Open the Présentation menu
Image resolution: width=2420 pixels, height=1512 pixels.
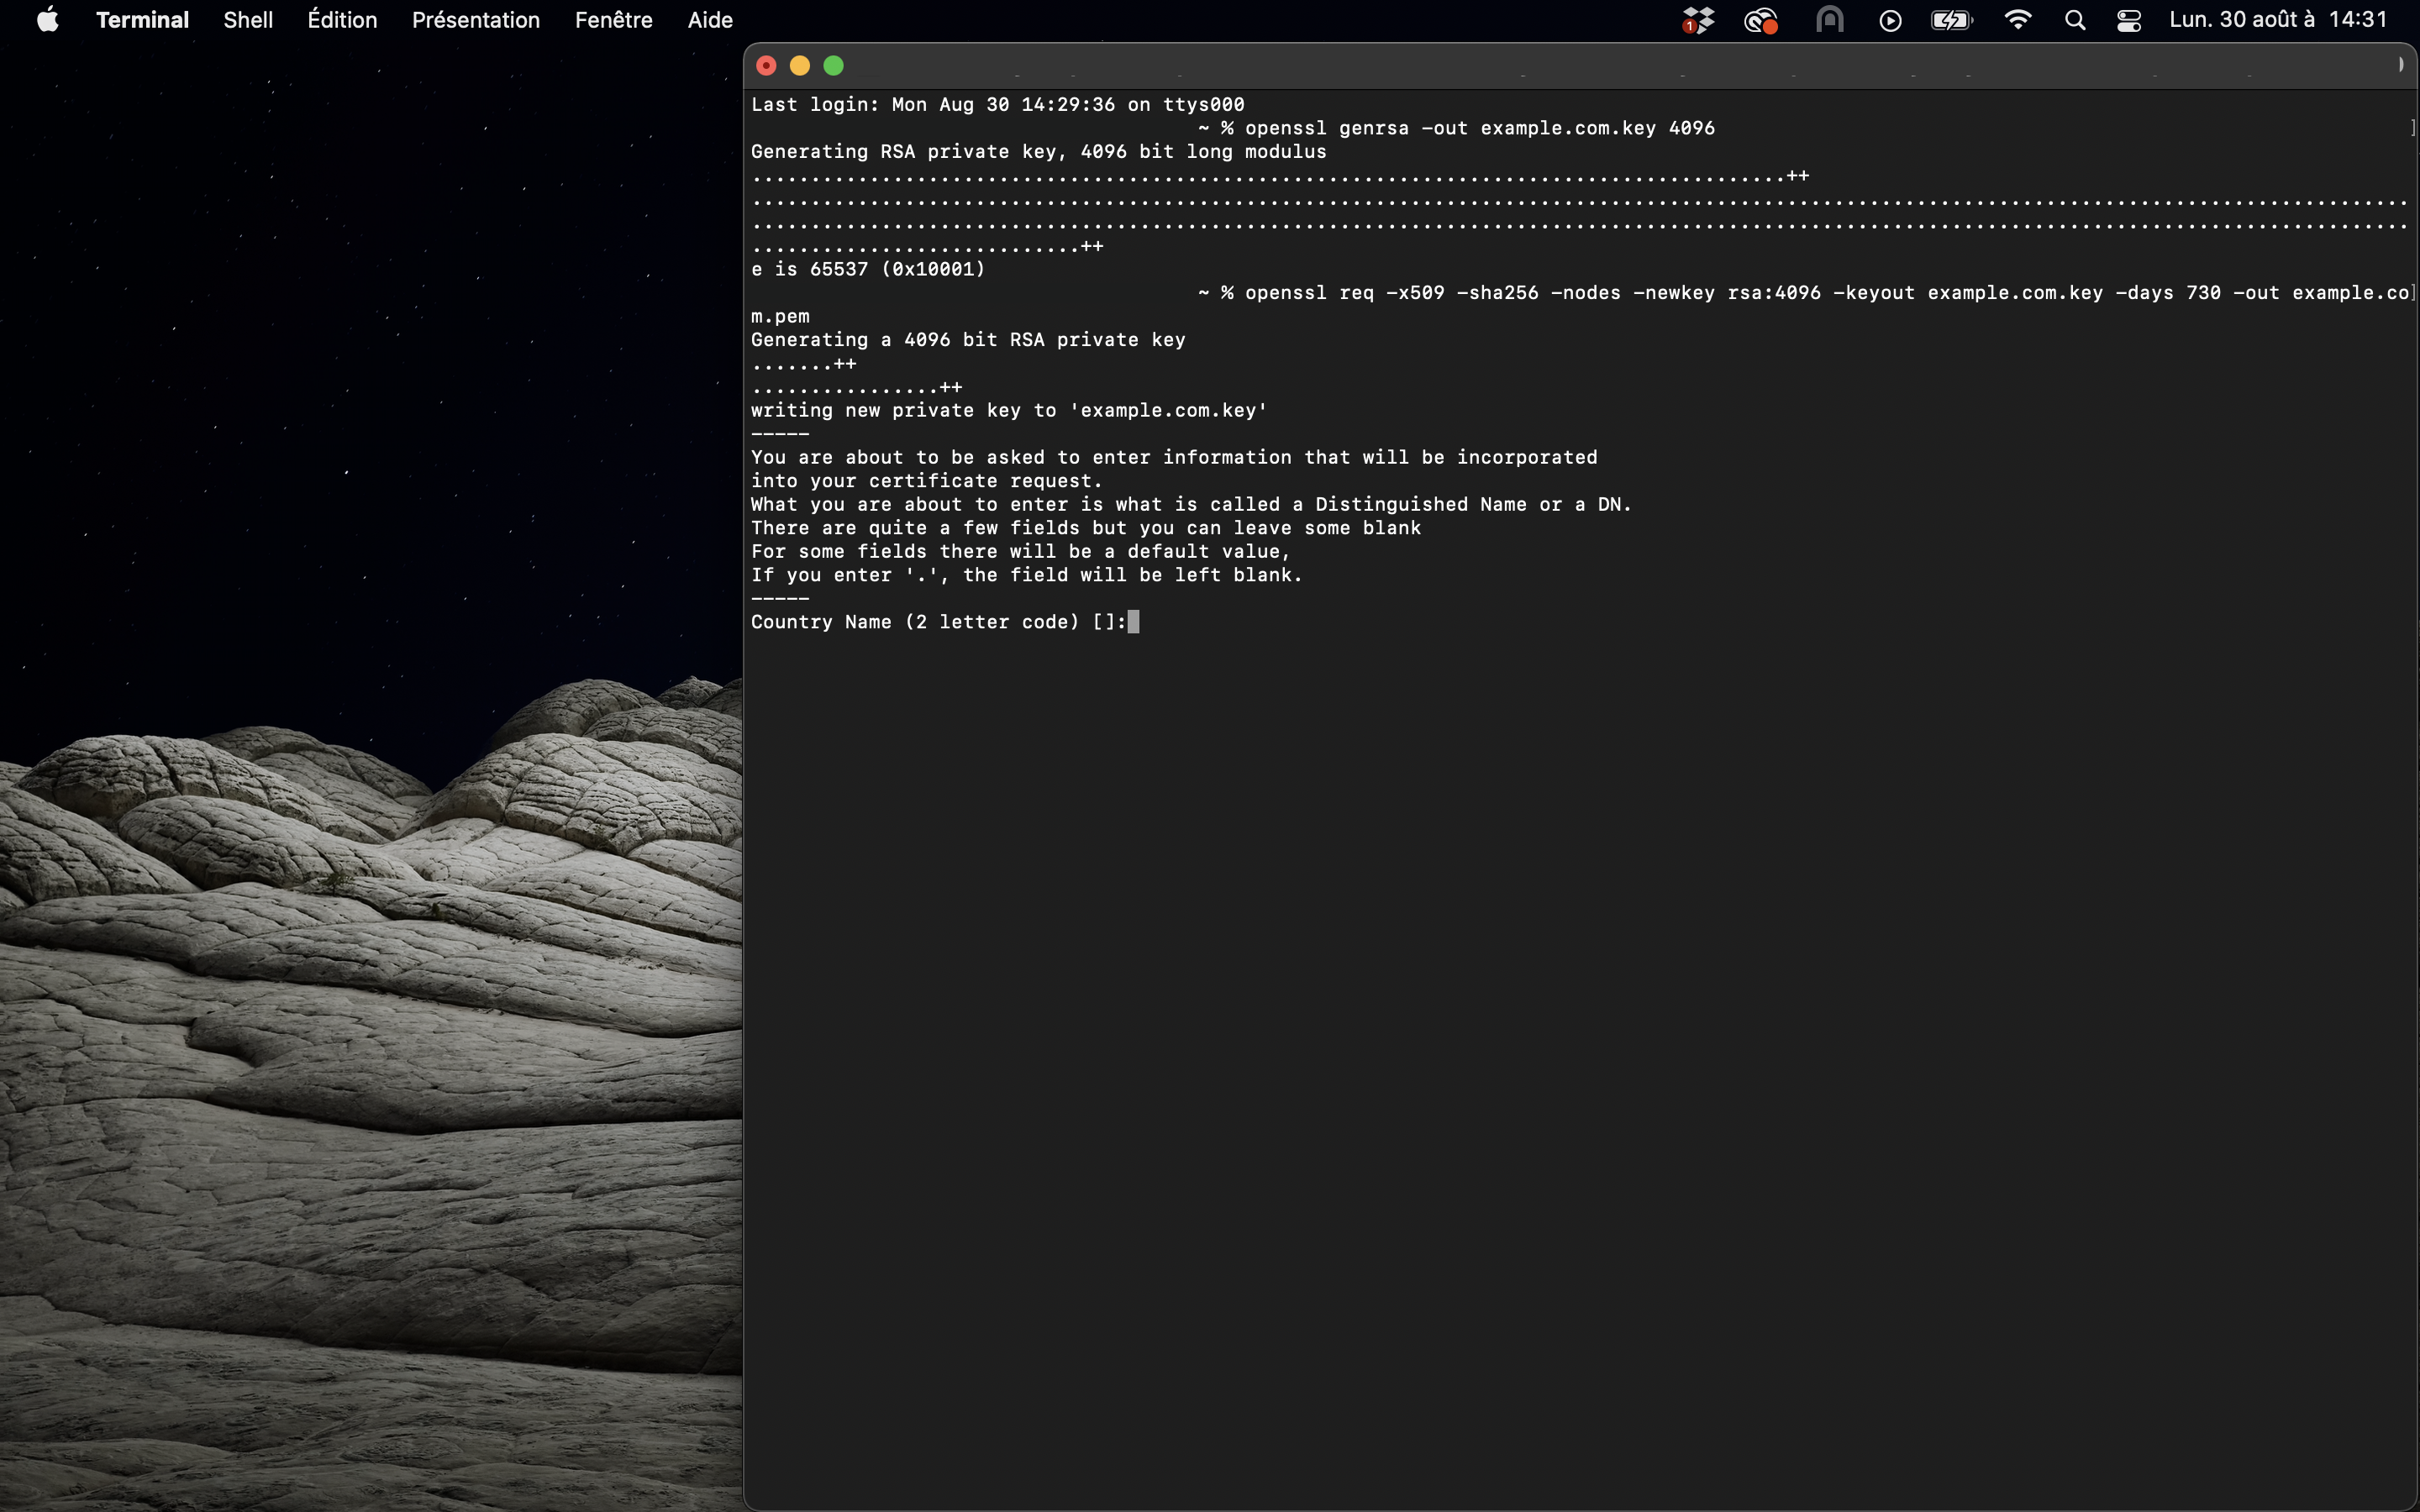pos(475,20)
